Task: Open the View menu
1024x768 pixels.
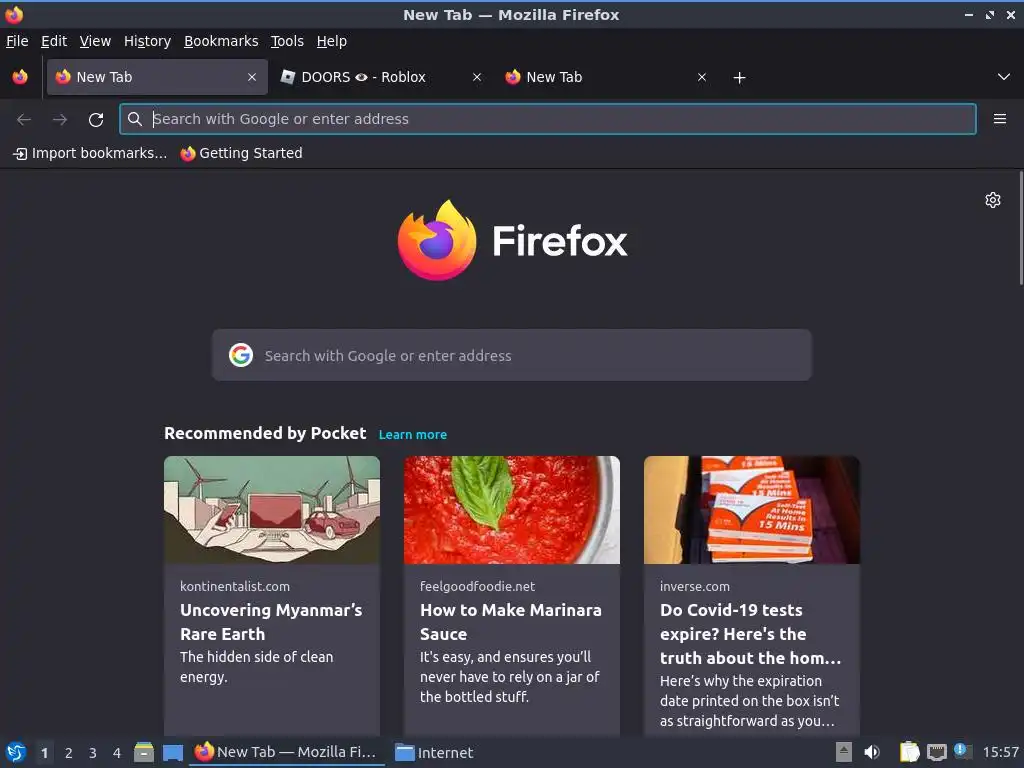Action: pos(95,41)
